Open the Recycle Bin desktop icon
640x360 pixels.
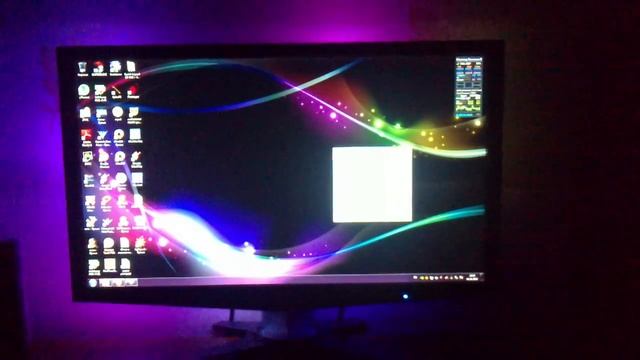point(83,69)
